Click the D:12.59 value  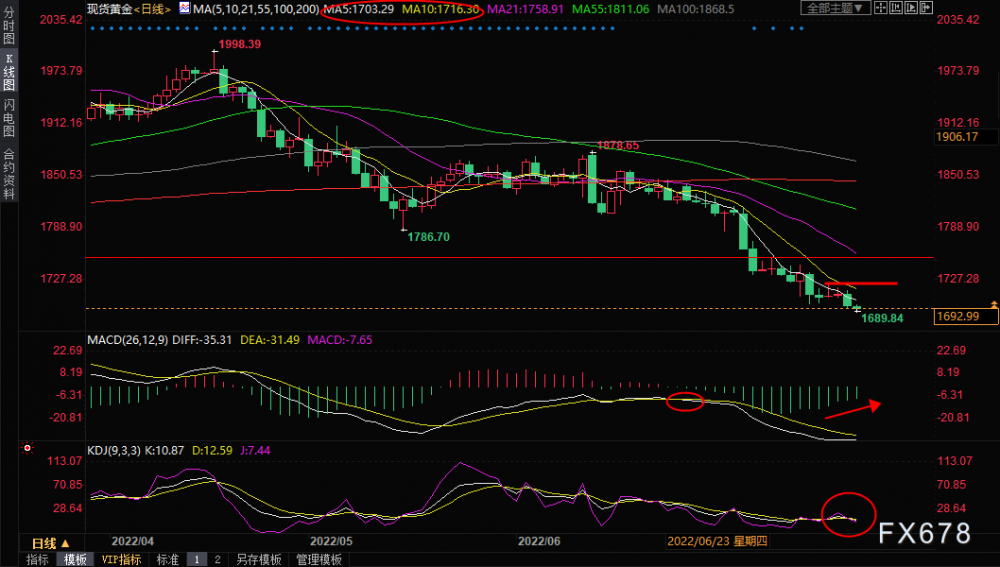click(212, 450)
